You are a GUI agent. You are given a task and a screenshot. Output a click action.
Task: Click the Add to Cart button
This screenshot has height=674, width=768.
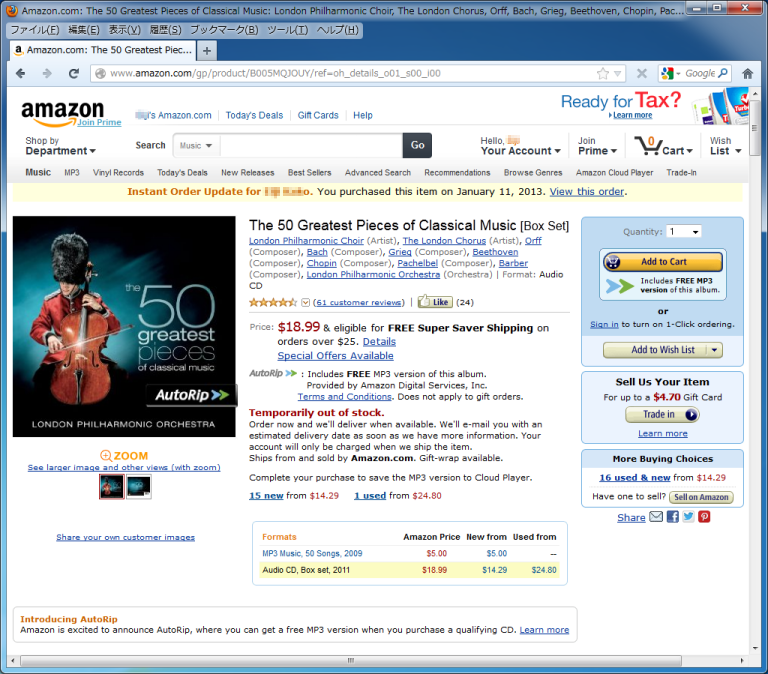pos(663,262)
